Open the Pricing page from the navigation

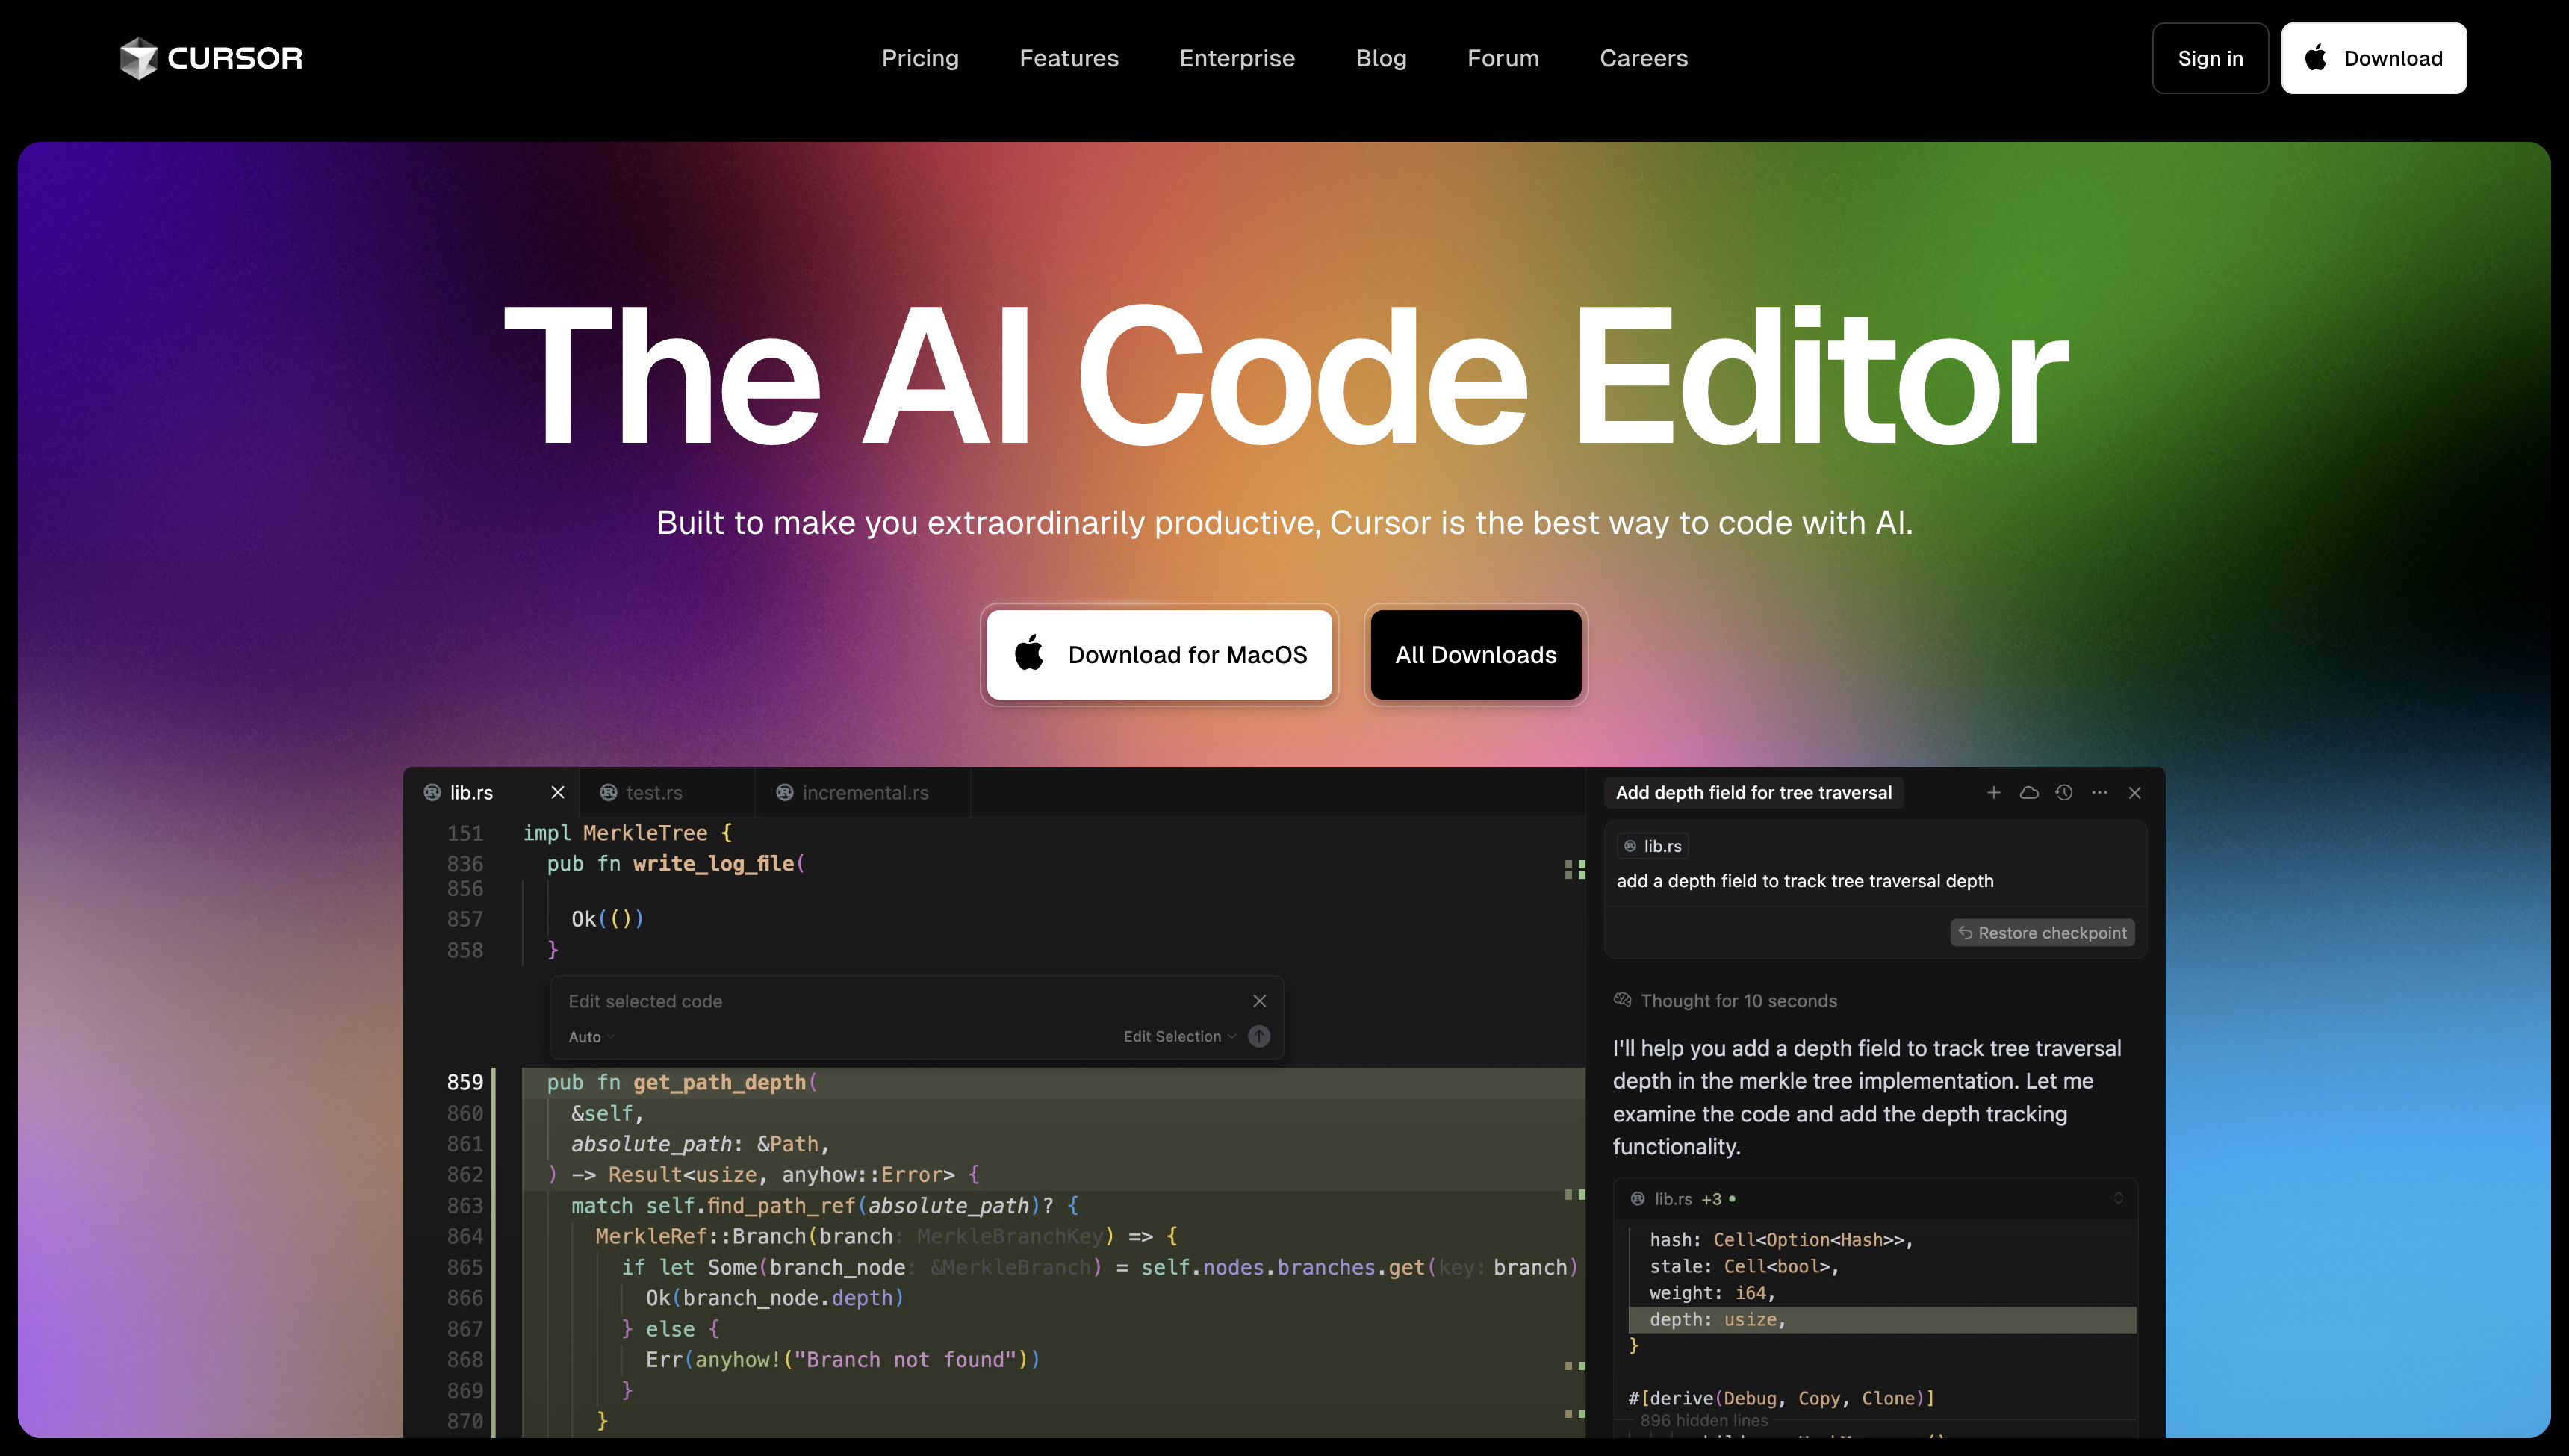click(x=920, y=58)
